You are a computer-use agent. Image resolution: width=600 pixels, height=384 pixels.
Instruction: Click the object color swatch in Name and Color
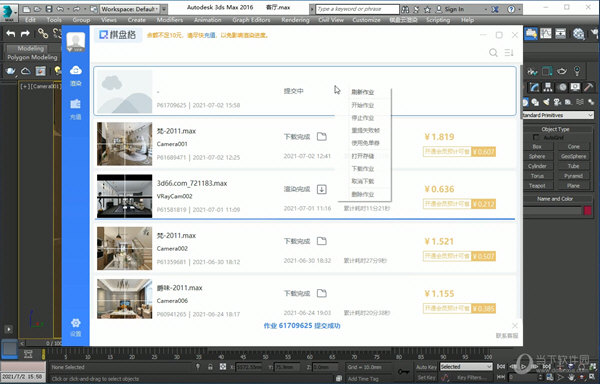[588, 210]
